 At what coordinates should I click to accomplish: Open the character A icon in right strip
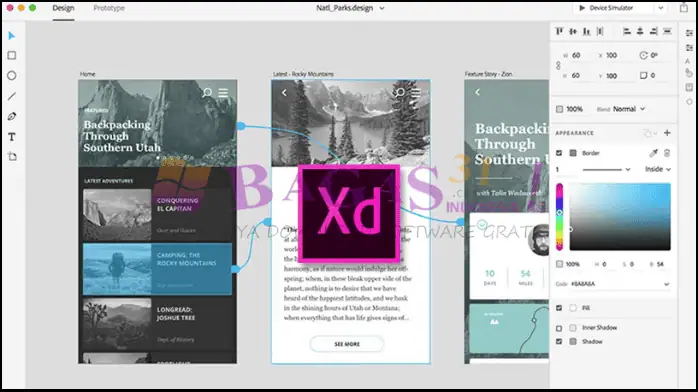tap(688, 61)
